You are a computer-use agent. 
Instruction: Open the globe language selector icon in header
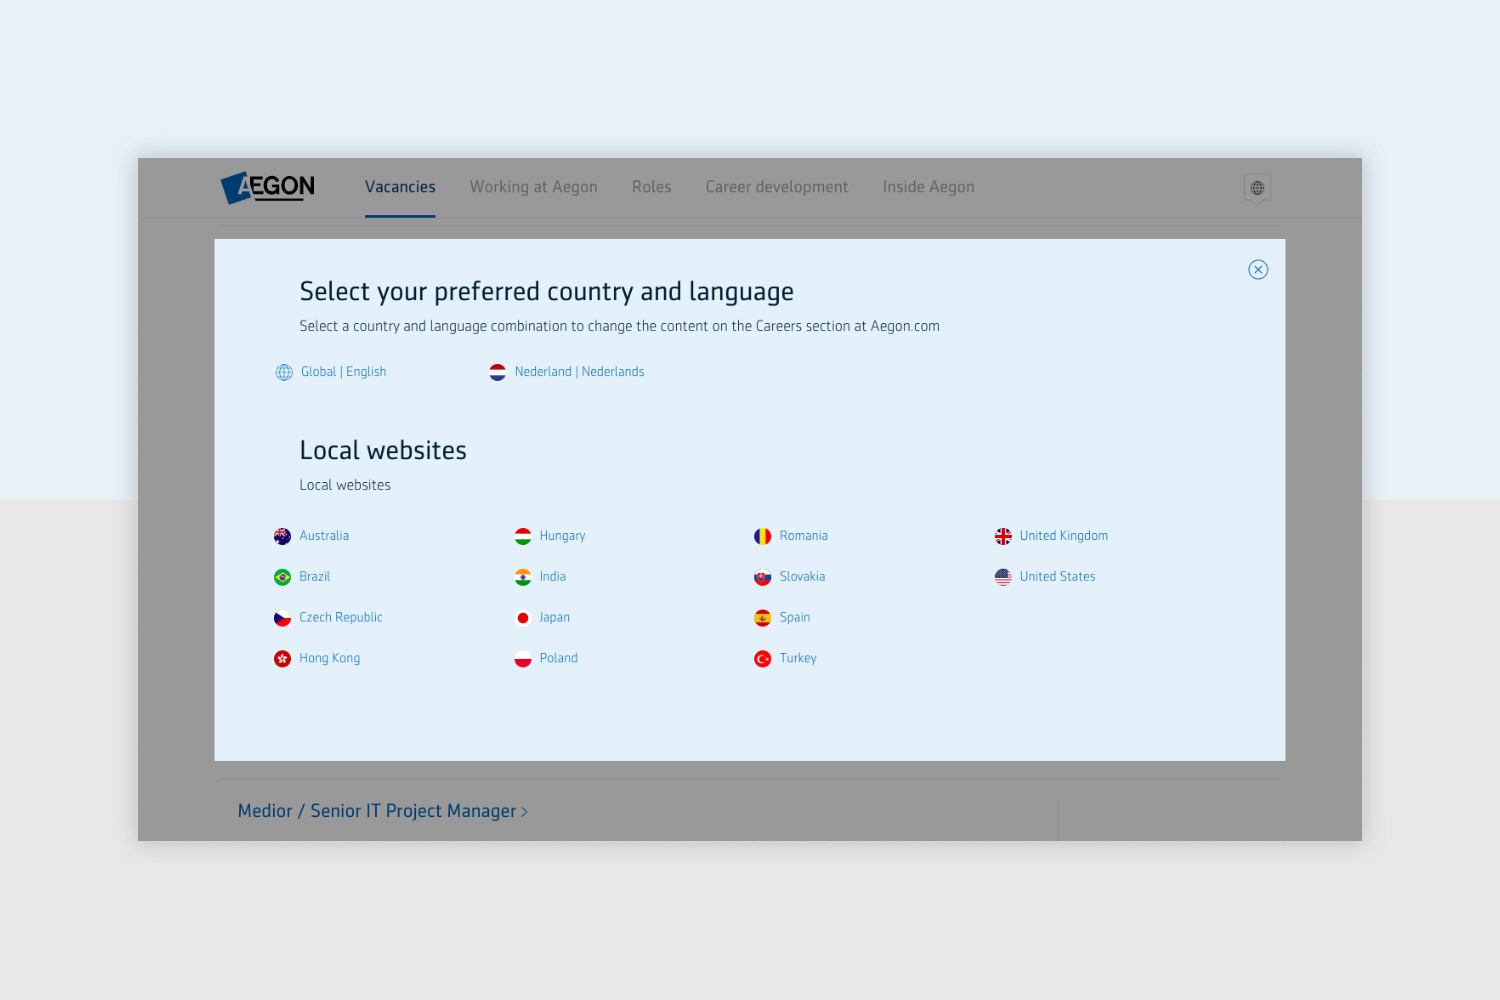pyautogui.click(x=1257, y=188)
